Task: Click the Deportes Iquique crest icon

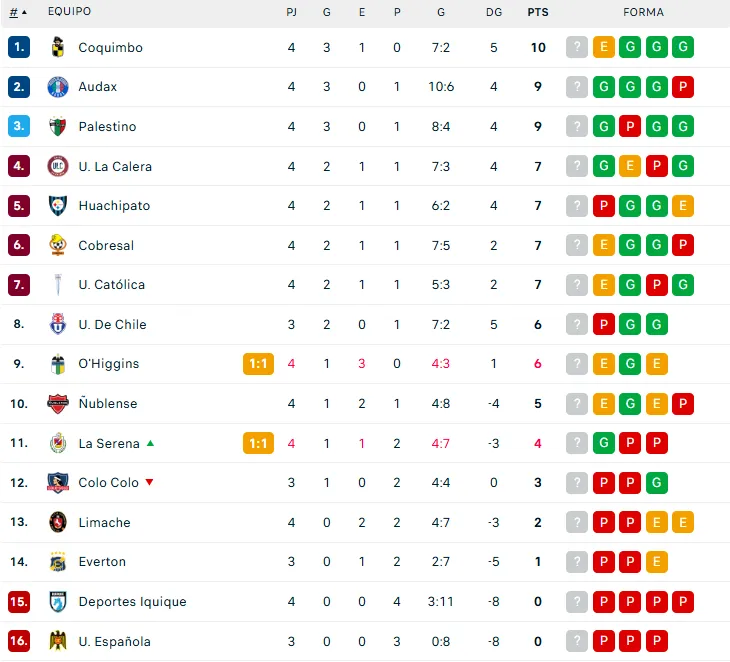Action: [57, 602]
